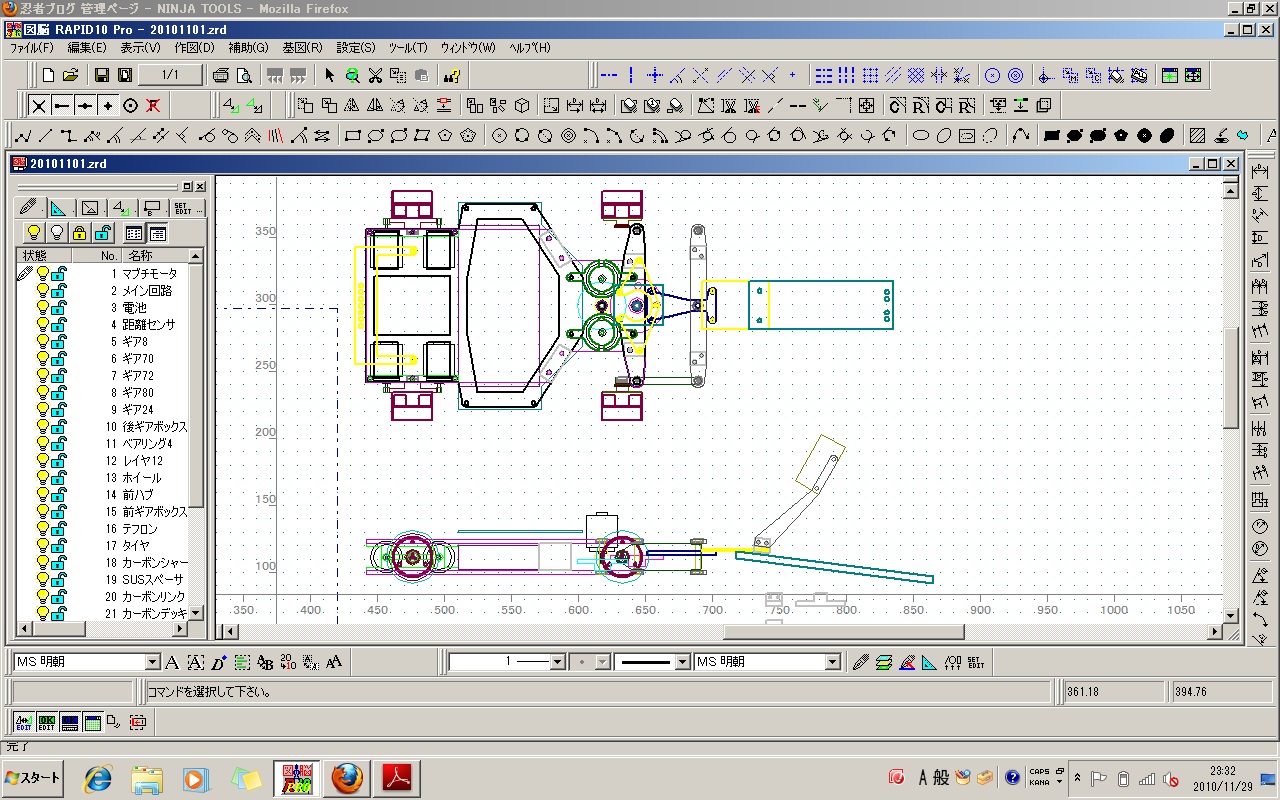Open Firefox from the taskbar

pos(348,778)
